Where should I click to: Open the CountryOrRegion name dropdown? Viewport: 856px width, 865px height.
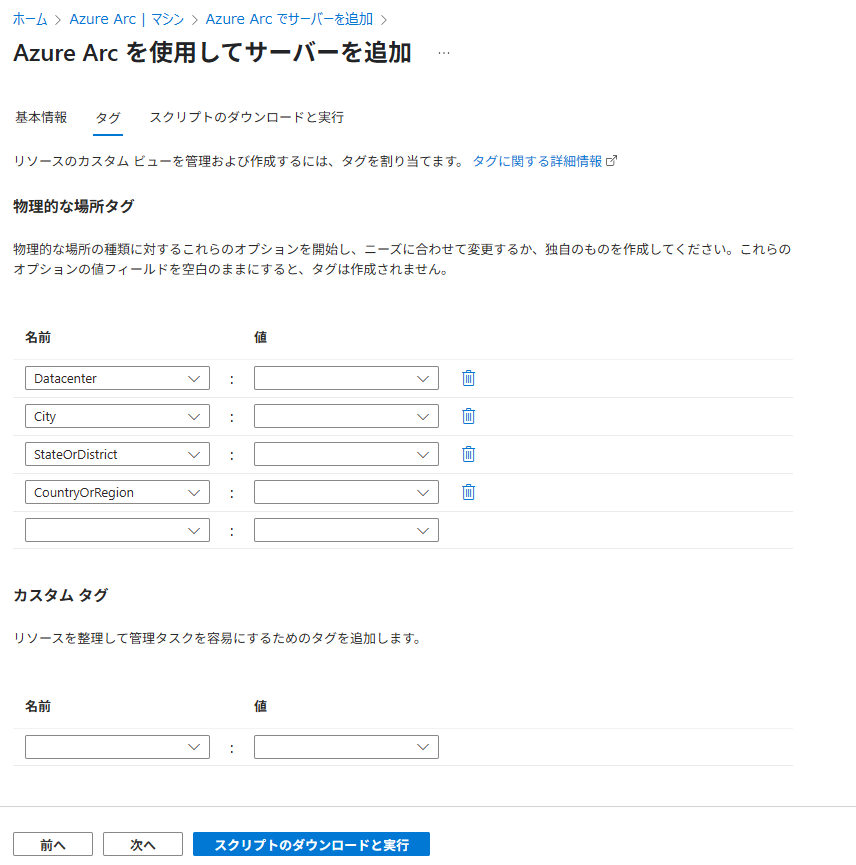[117, 493]
